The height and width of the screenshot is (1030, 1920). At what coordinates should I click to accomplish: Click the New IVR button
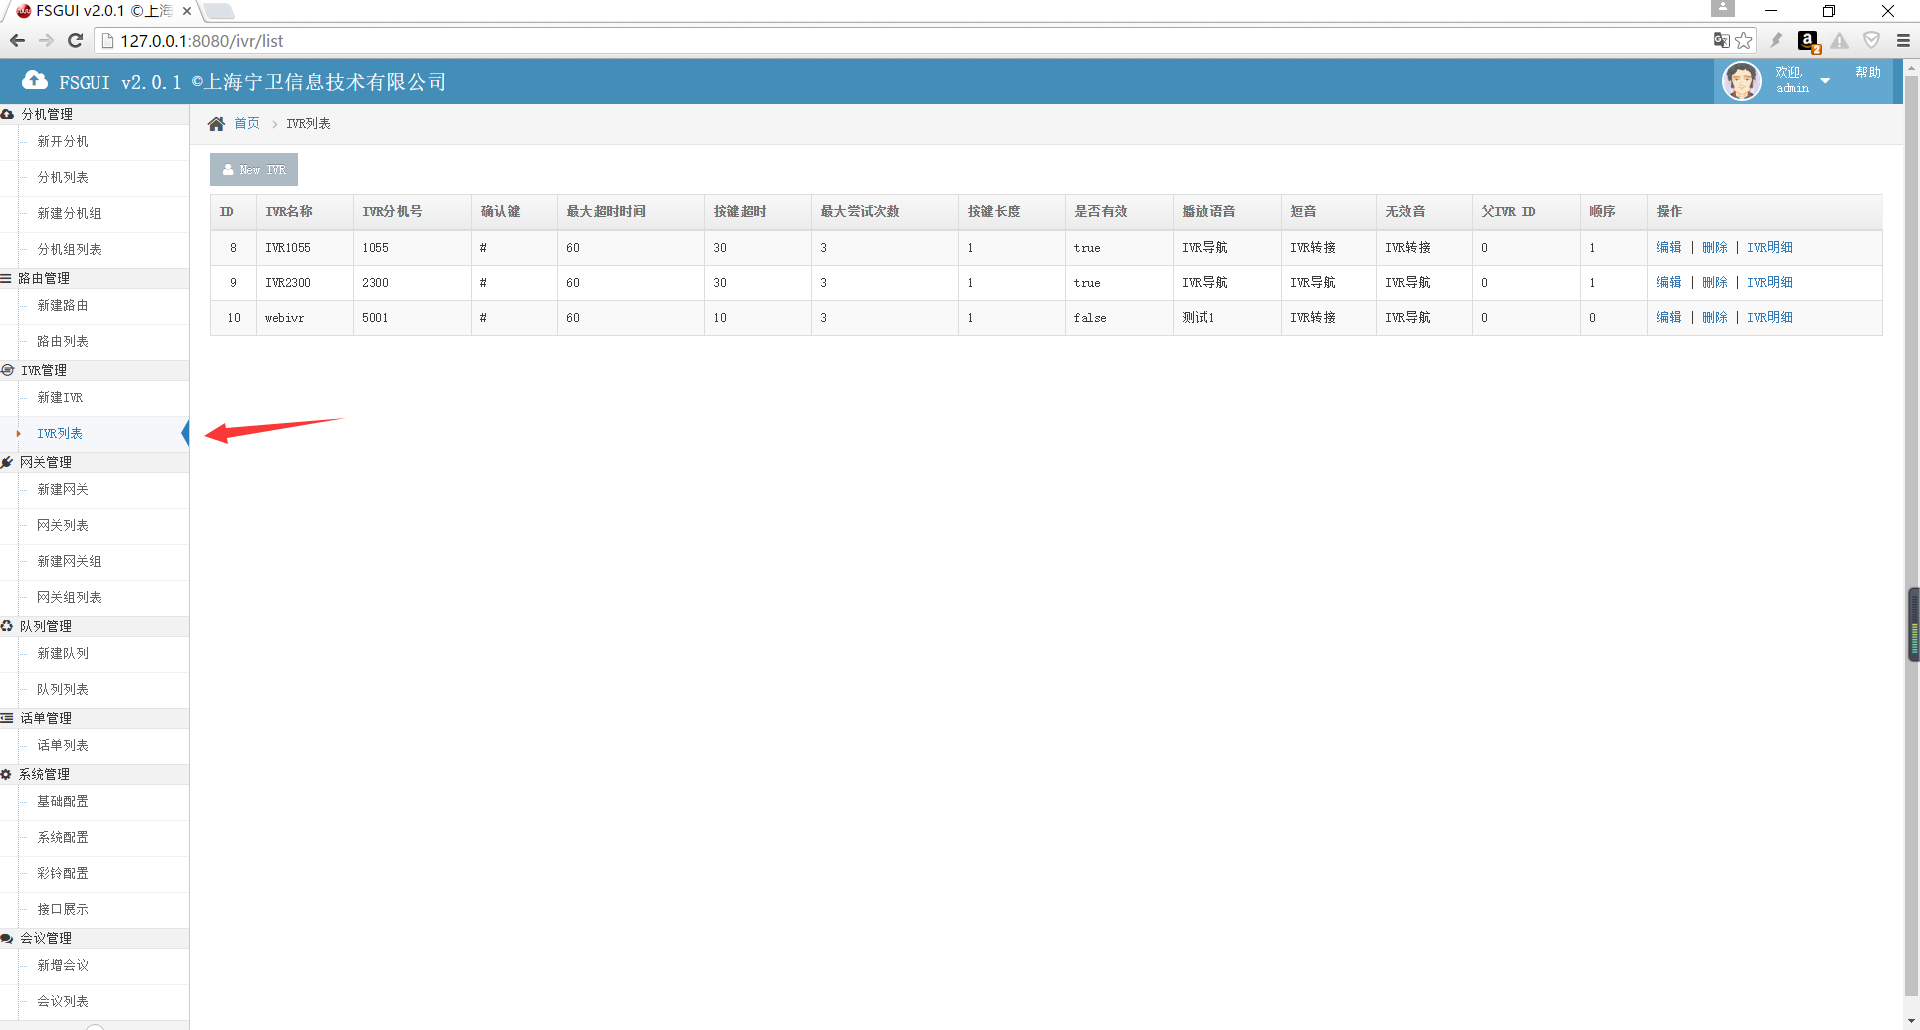coord(254,170)
